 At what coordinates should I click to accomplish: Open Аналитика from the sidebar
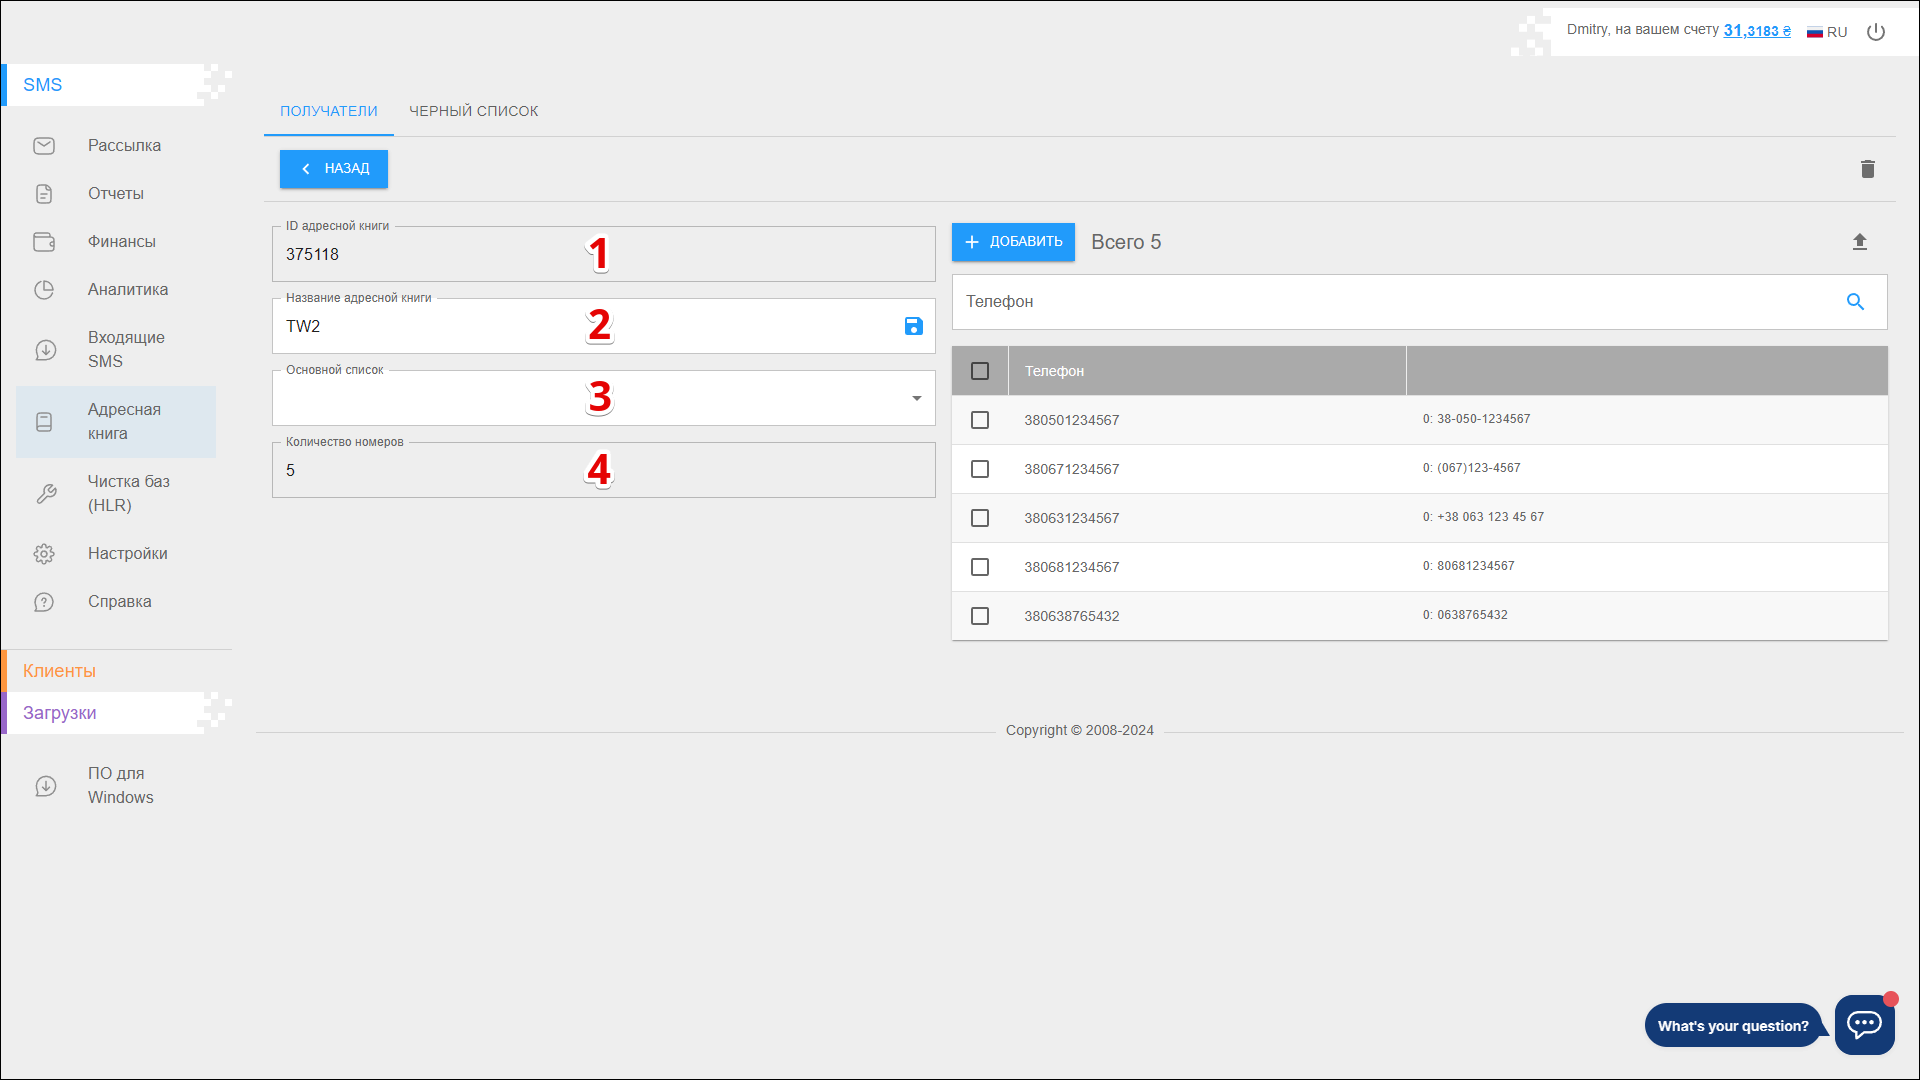coord(127,290)
